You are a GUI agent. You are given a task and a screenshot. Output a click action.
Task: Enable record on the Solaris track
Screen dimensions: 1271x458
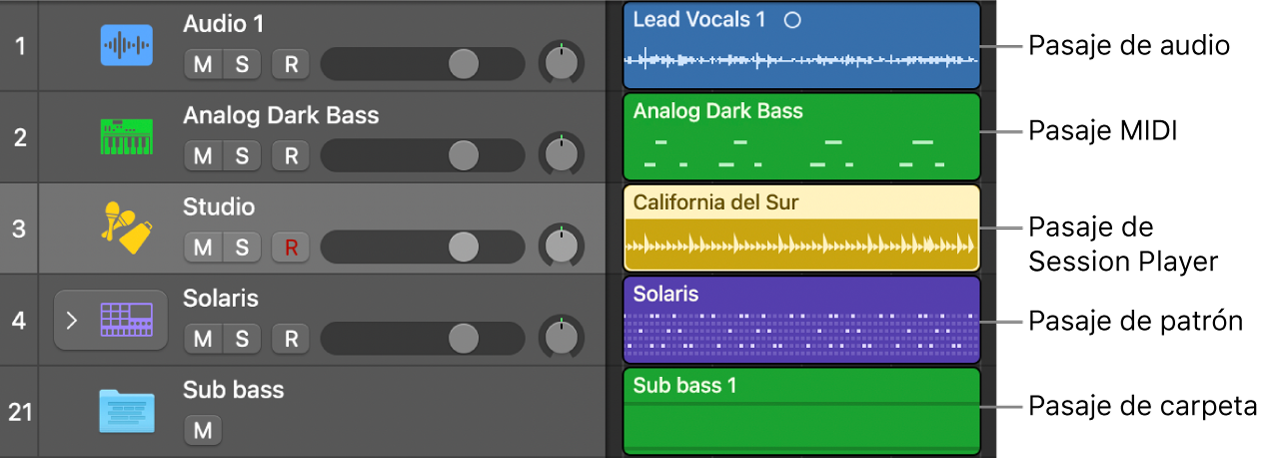291,339
